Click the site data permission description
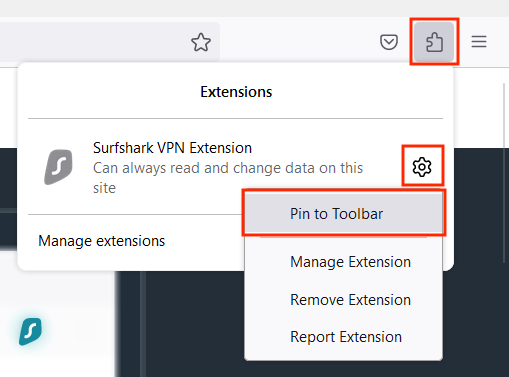This screenshot has width=509, height=377. pos(228,178)
